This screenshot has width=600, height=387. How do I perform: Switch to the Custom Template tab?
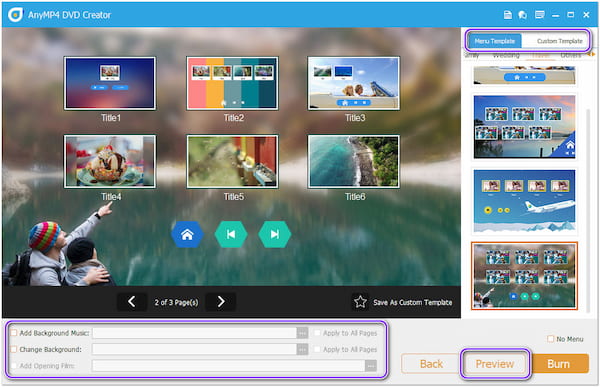[559, 41]
